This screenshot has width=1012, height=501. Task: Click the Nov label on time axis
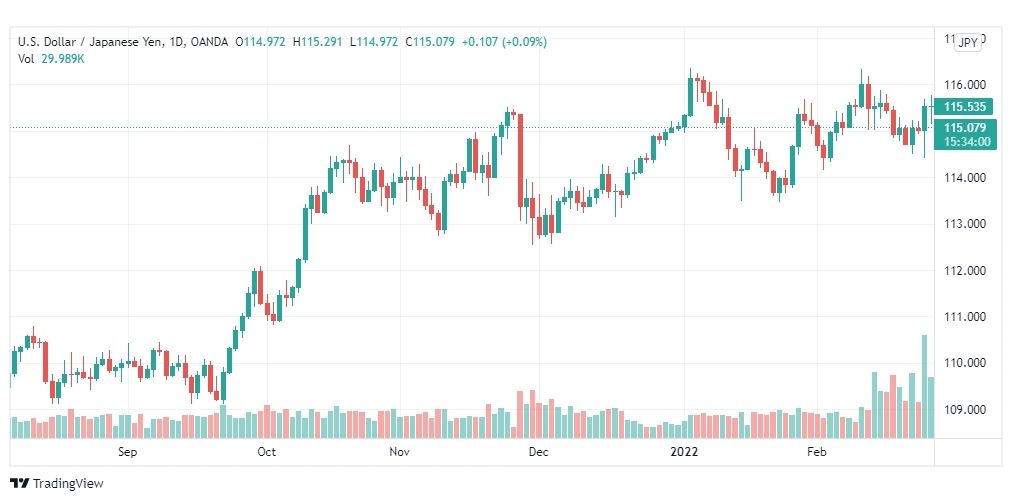(400, 452)
